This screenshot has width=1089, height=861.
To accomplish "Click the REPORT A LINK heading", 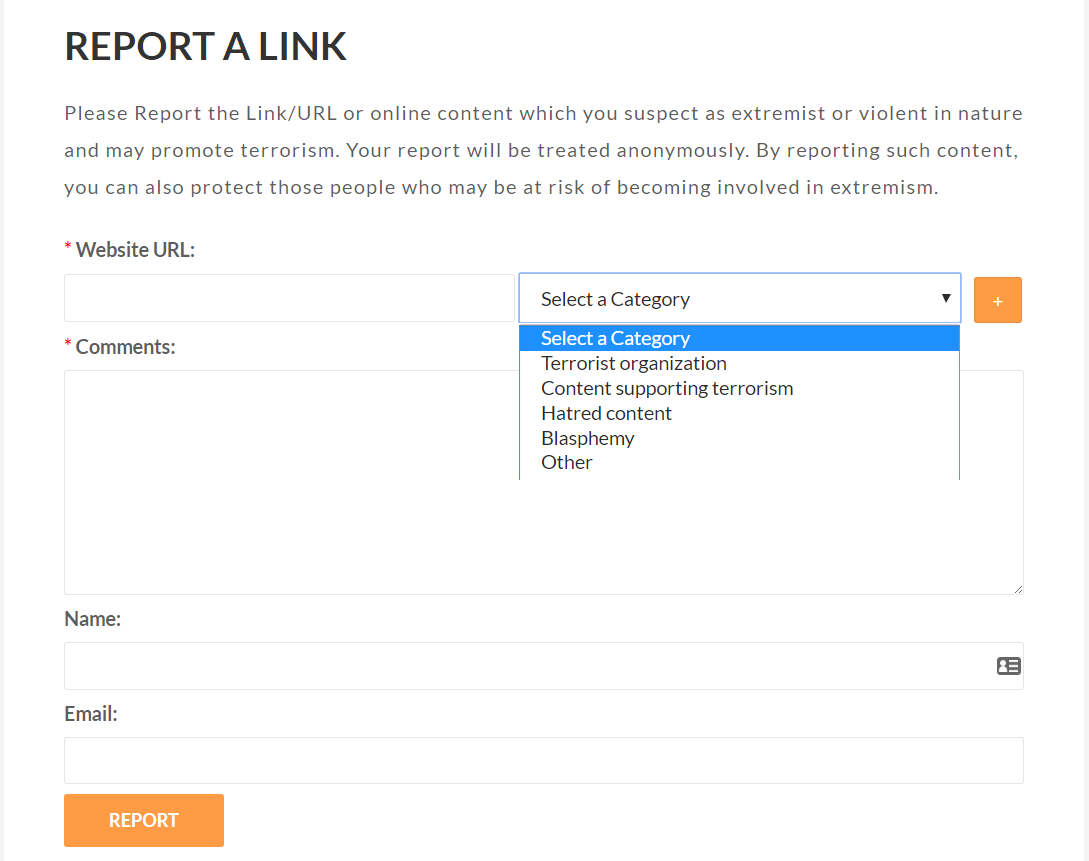I will [205, 46].
